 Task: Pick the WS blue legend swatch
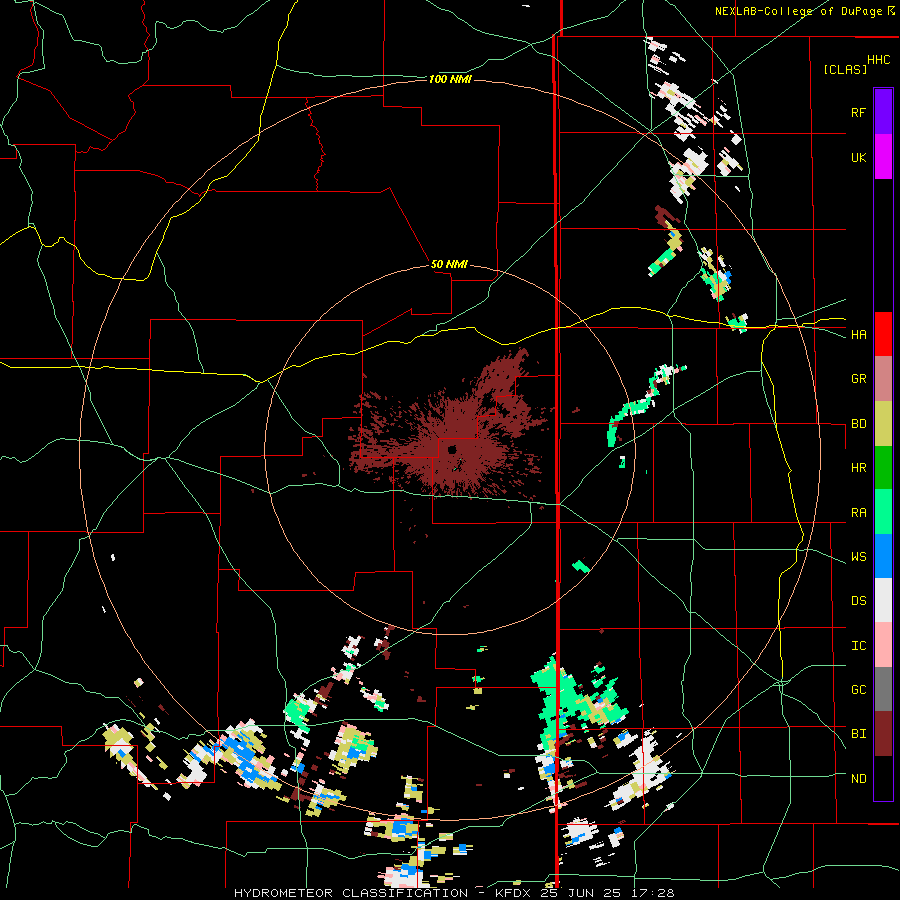pos(883,556)
